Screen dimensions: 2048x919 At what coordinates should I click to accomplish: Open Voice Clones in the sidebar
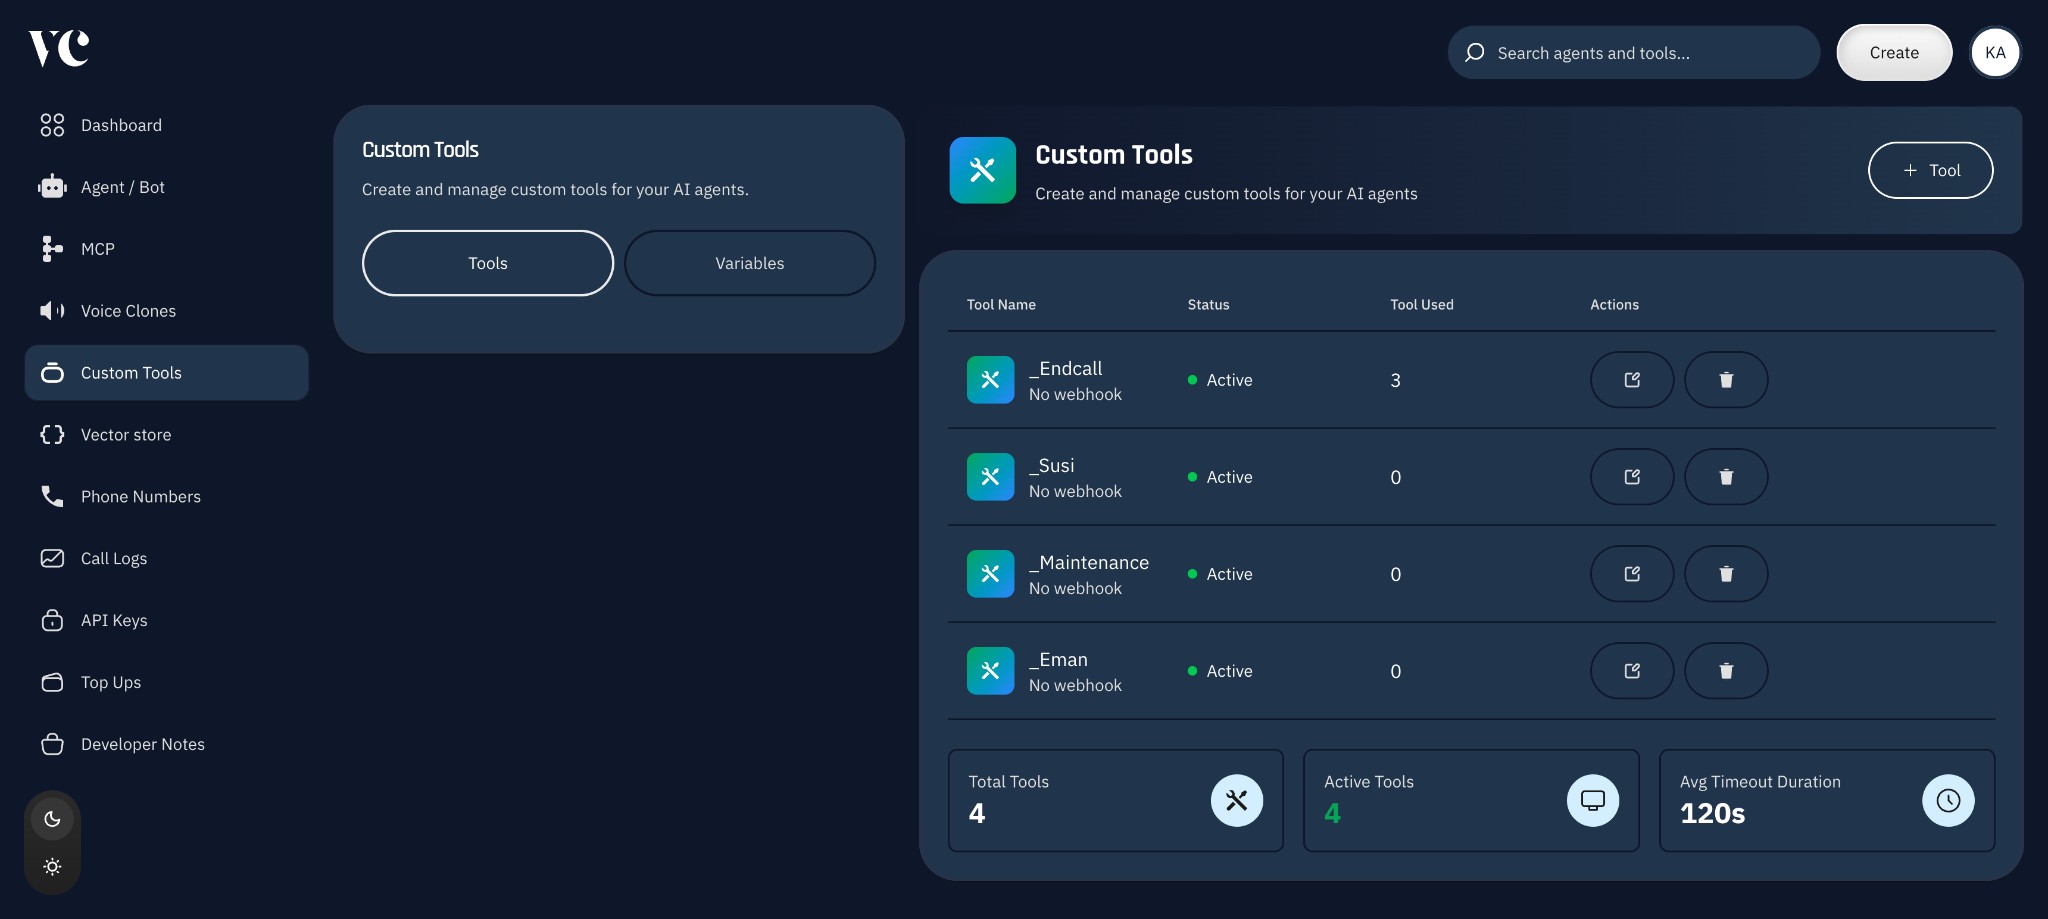click(x=128, y=311)
